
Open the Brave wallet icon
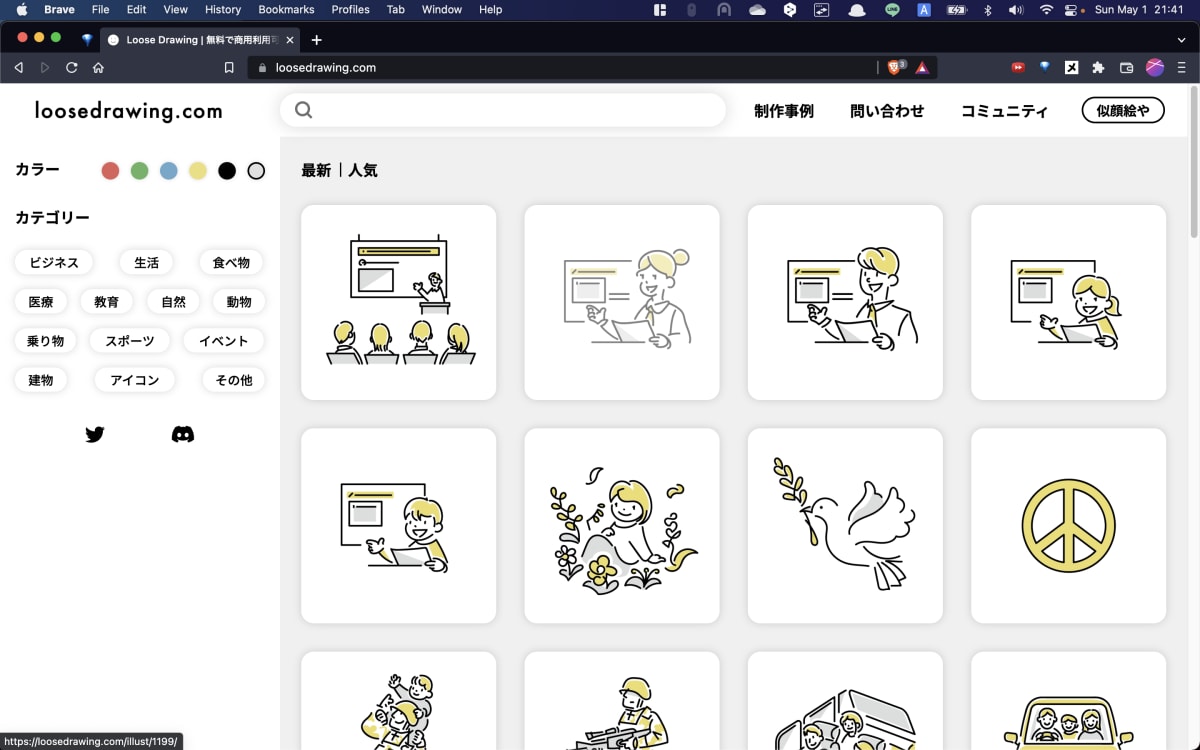(1126, 68)
